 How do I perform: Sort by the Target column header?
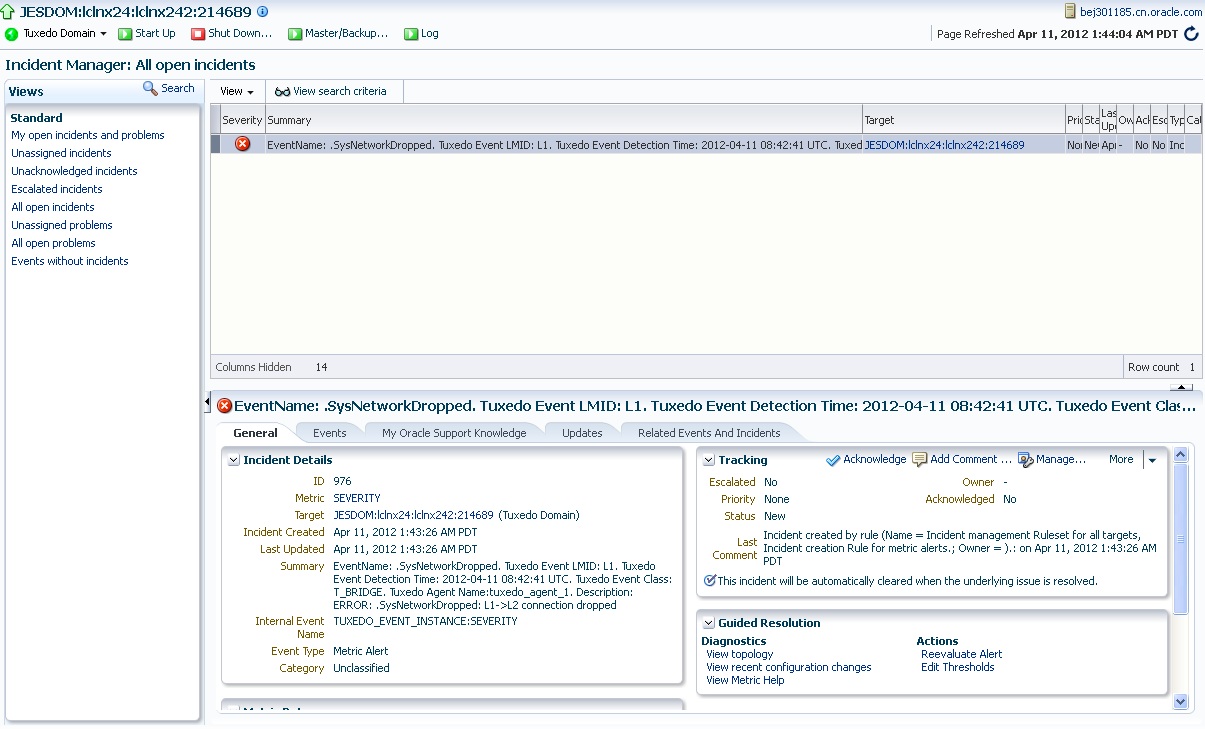click(963, 120)
